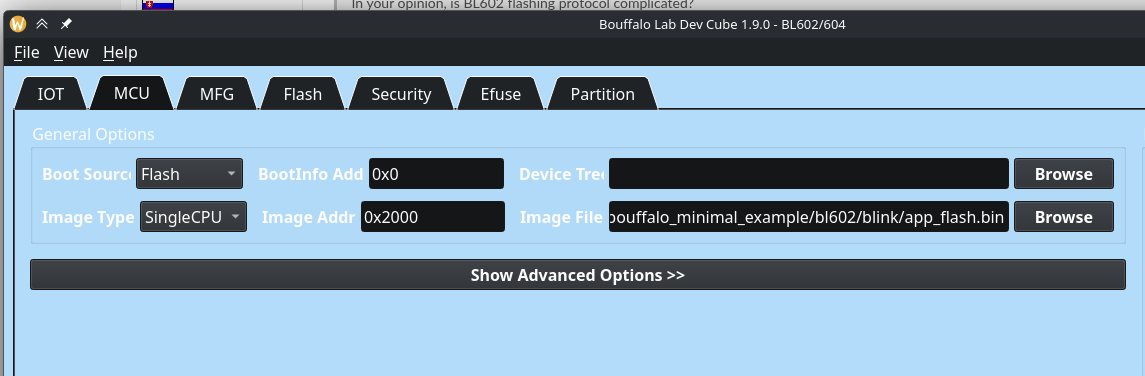
Task: Expand Show Advanced Options
Action: [x=577, y=275]
